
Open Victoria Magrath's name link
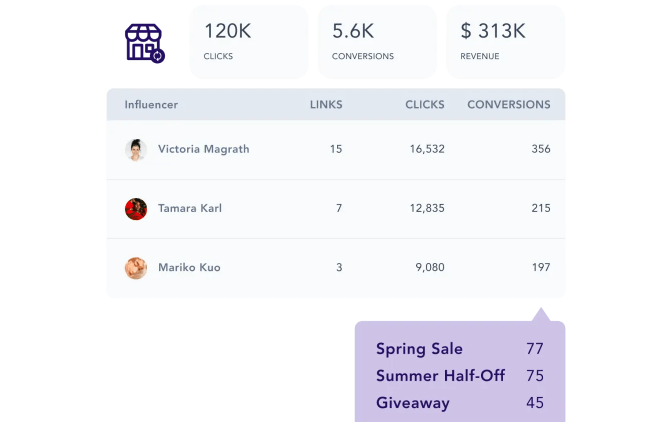point(203,149)
